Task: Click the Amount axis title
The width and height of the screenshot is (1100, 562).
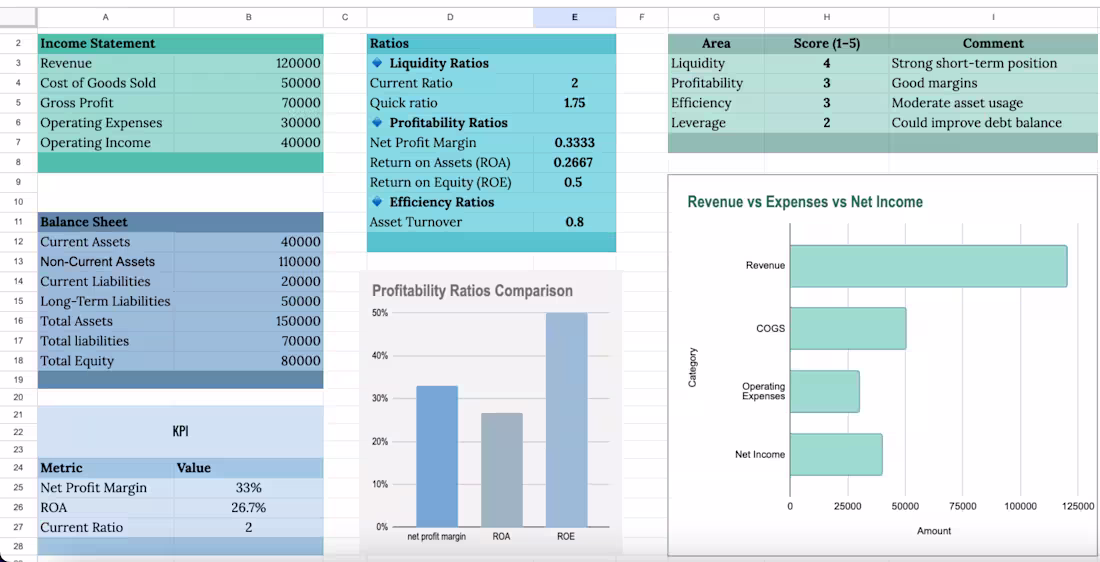Action: tap(934, 531)
